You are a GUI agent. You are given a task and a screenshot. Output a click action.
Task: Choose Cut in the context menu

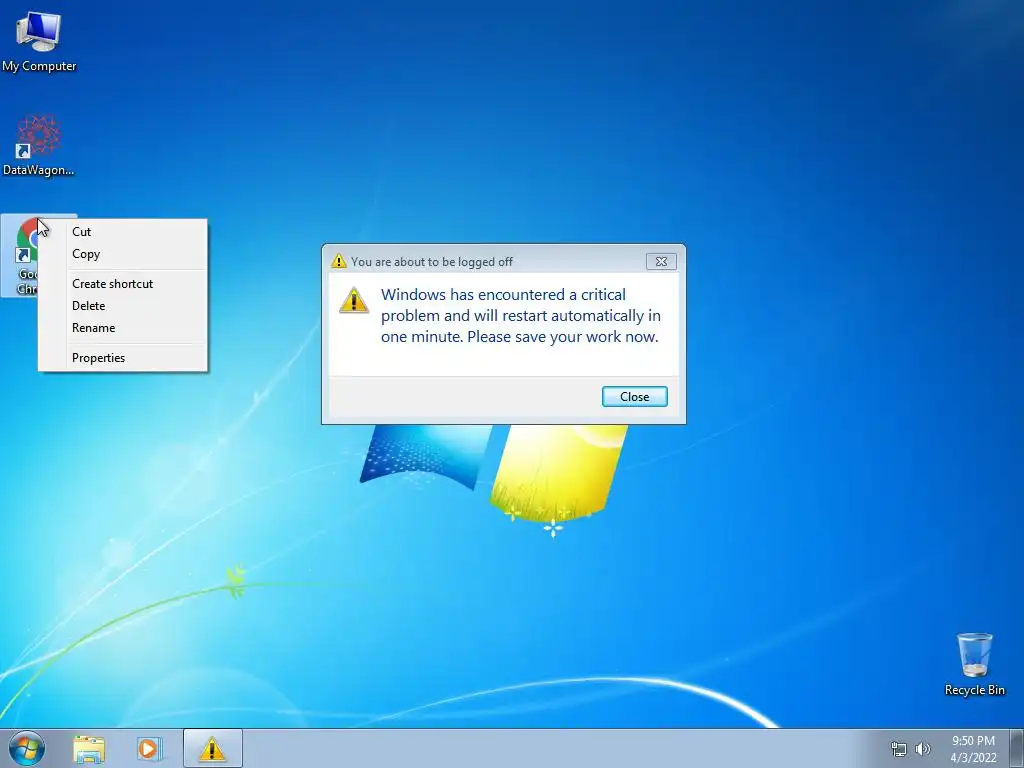[123, 232]
